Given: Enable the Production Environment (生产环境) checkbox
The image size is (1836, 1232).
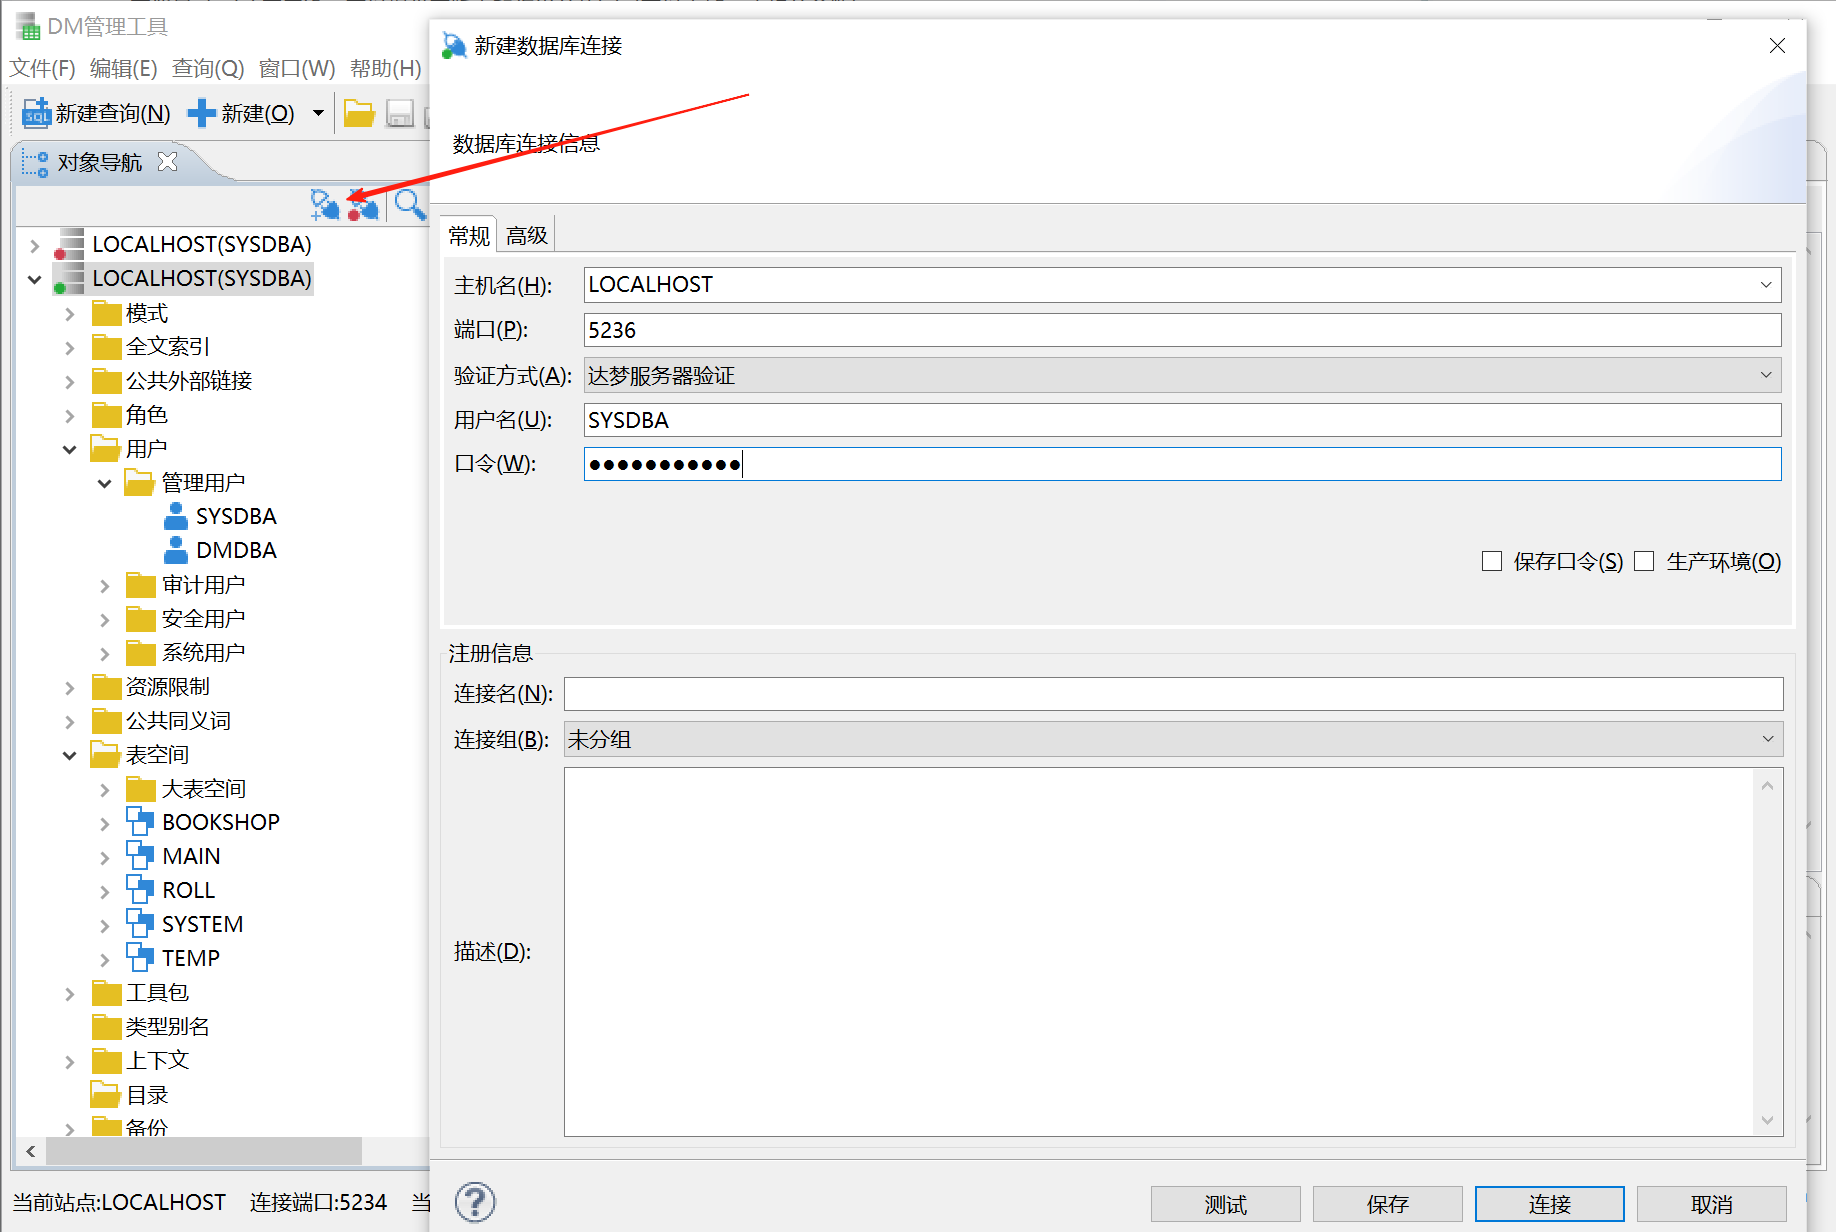Looking at the screenshot, I should coord(1644,561).
